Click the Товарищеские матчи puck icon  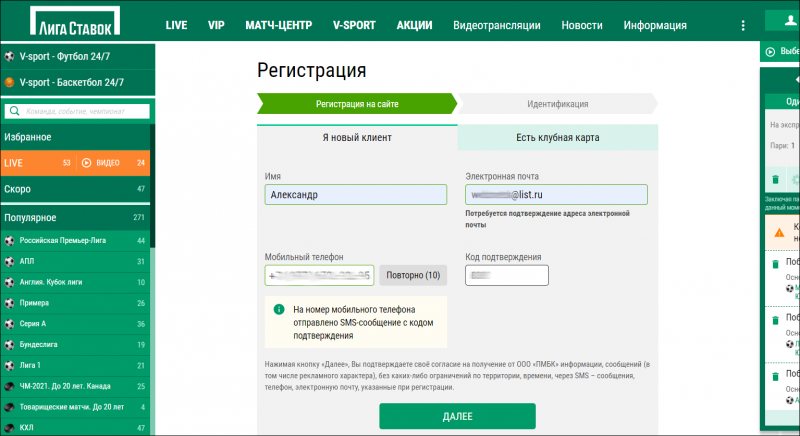coord(9,407)
